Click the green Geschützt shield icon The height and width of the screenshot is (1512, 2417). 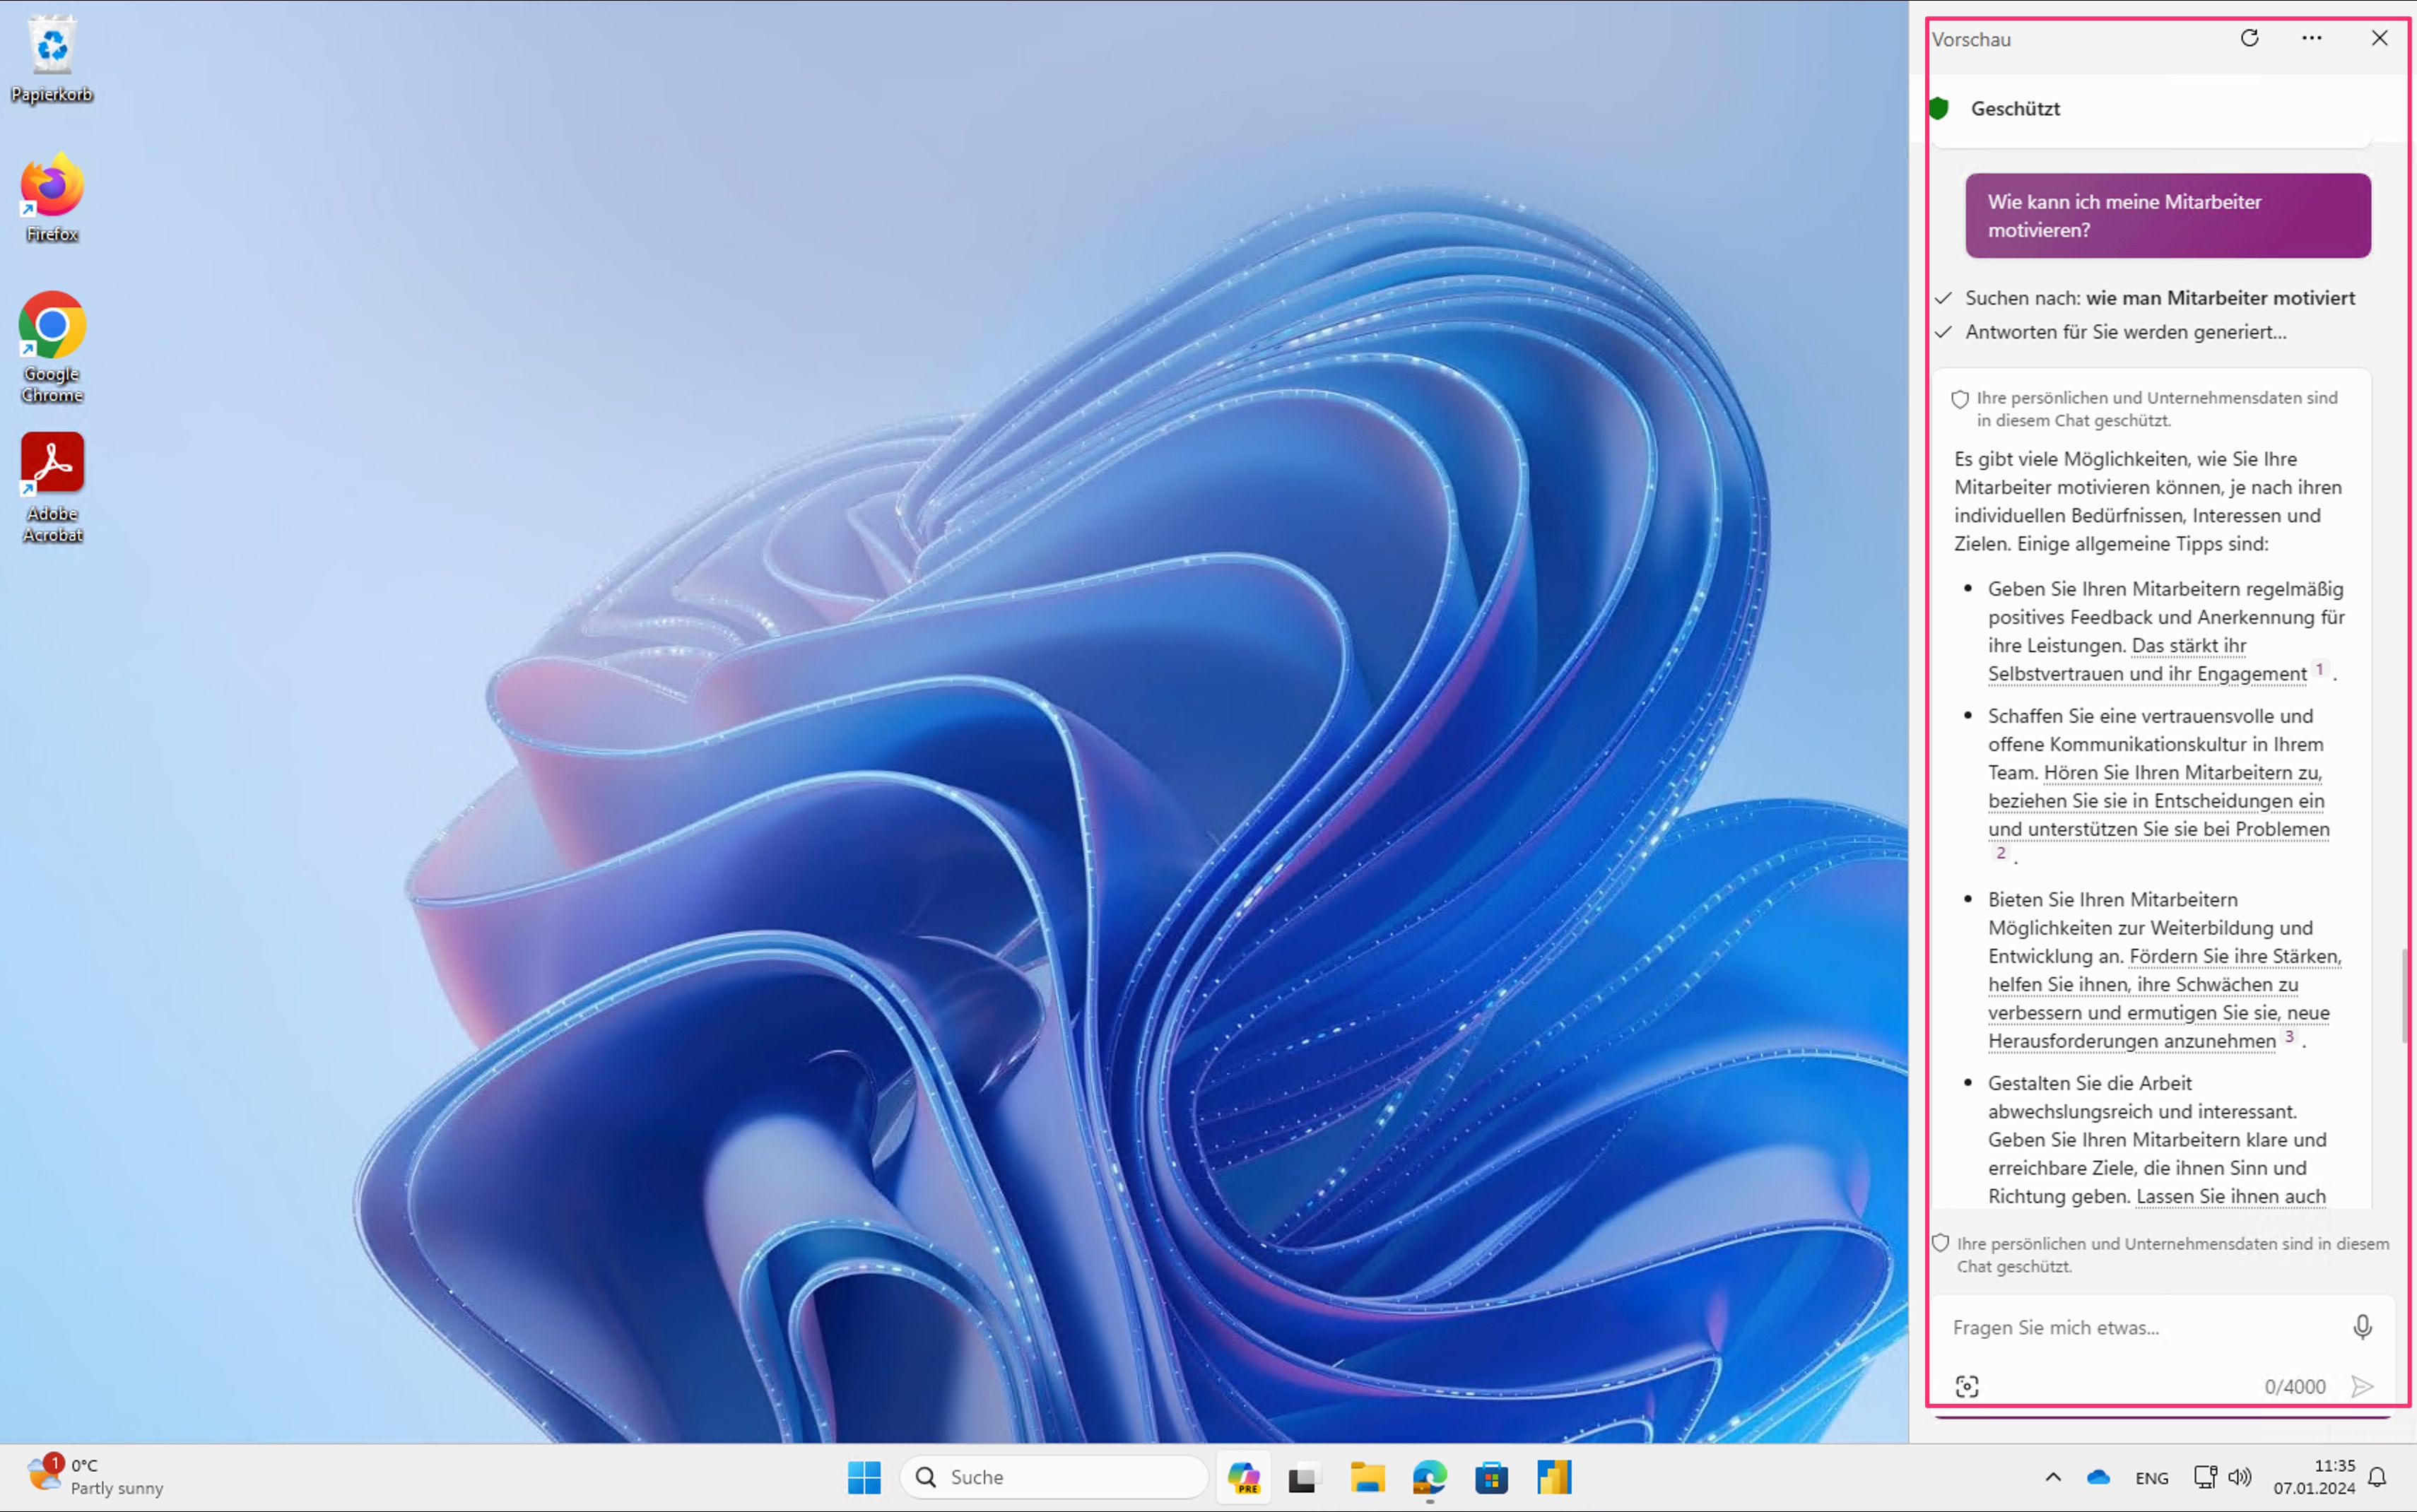[1938, 108]
